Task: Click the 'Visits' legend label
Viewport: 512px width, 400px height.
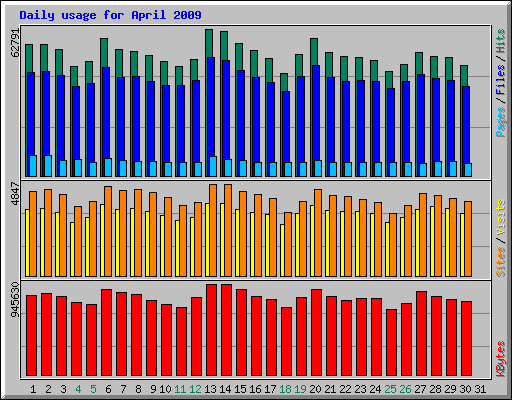Action: (x=501, y=218)
